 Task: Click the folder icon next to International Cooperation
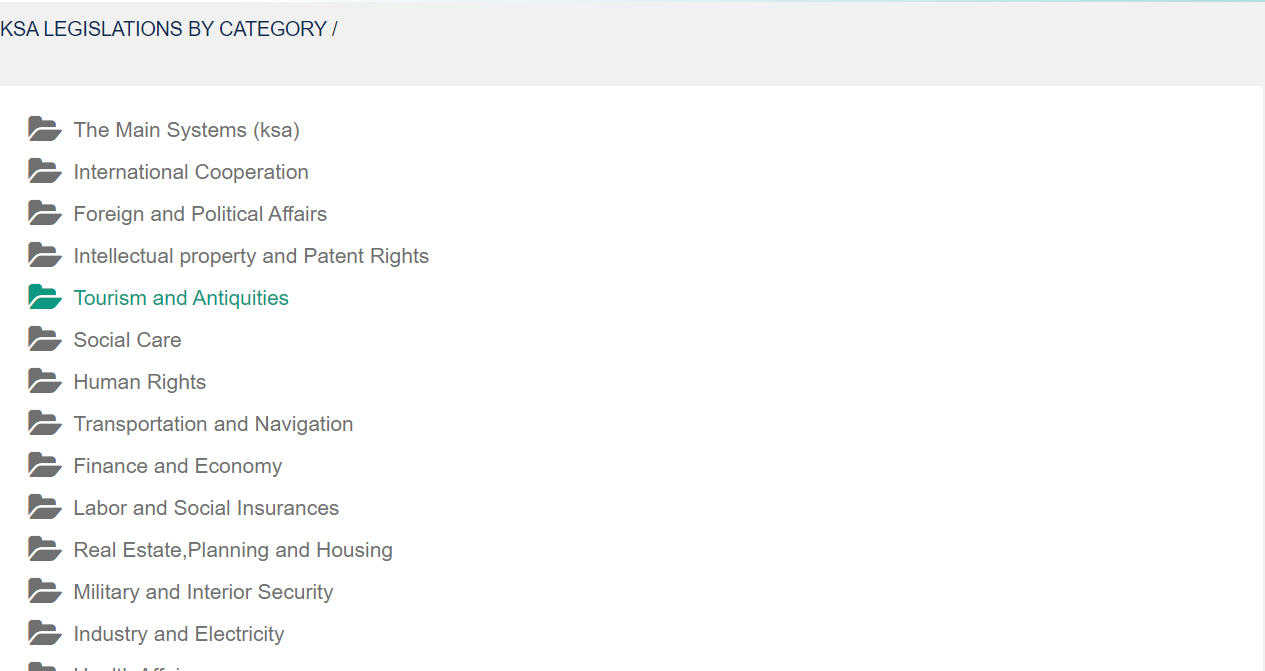coord(45,171)
